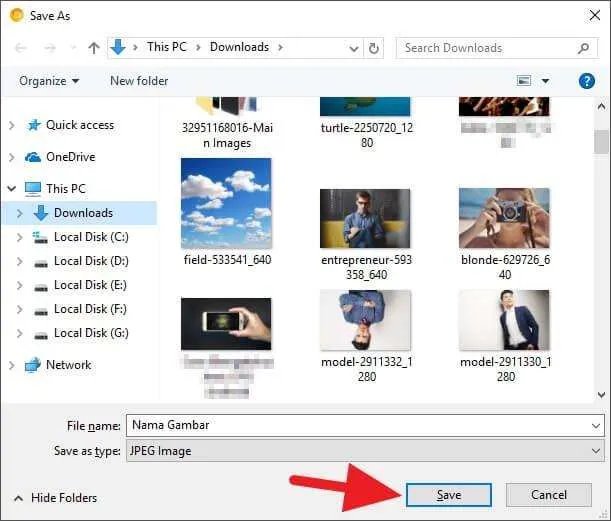Select the model-2911330_1280 image

(504, 320)
